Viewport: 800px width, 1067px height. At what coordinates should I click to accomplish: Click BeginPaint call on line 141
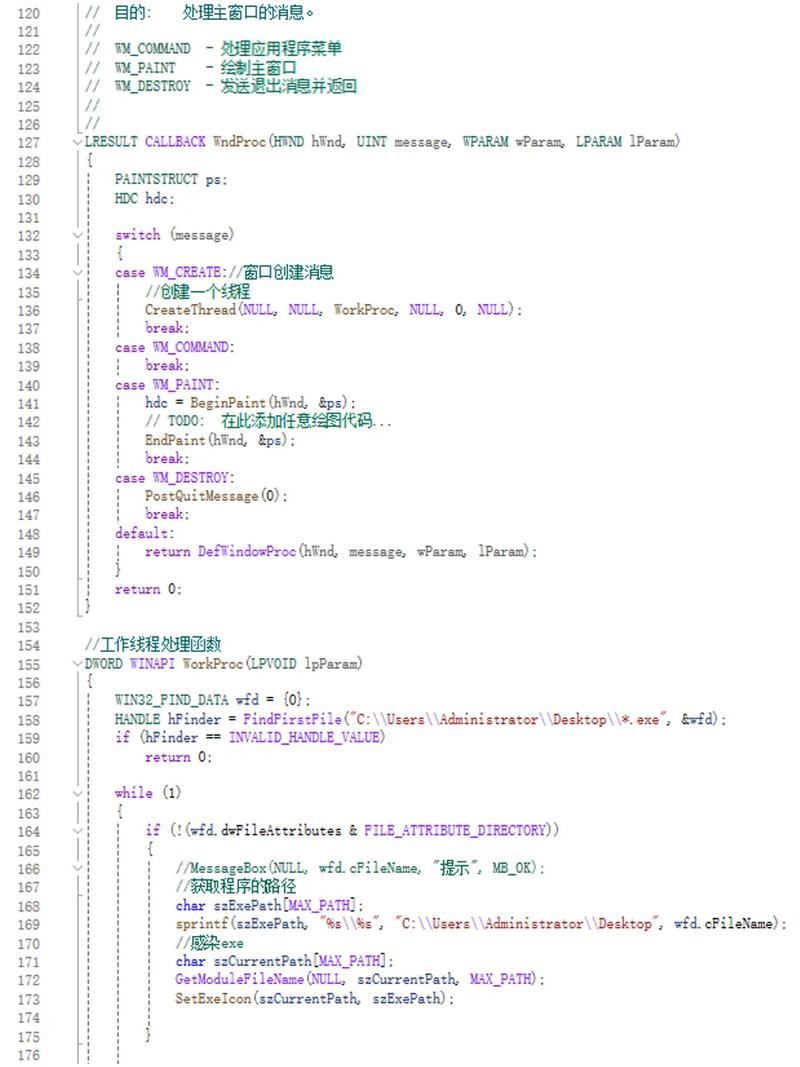coord(227,403)
